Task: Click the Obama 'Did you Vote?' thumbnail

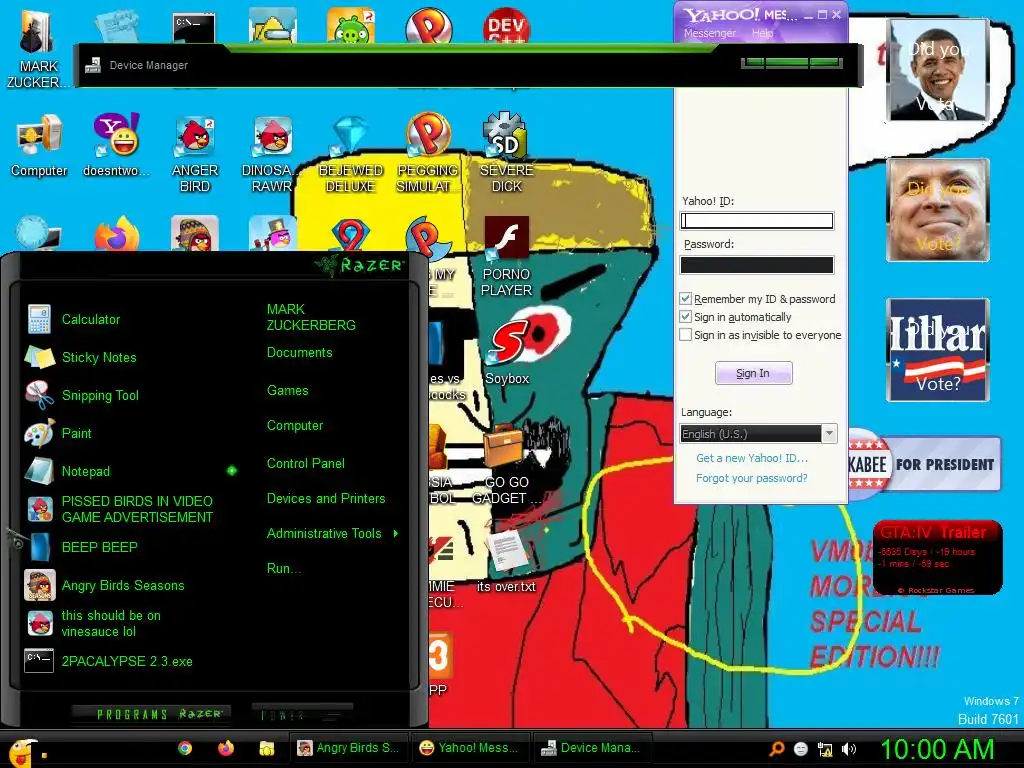Action: 938,70
